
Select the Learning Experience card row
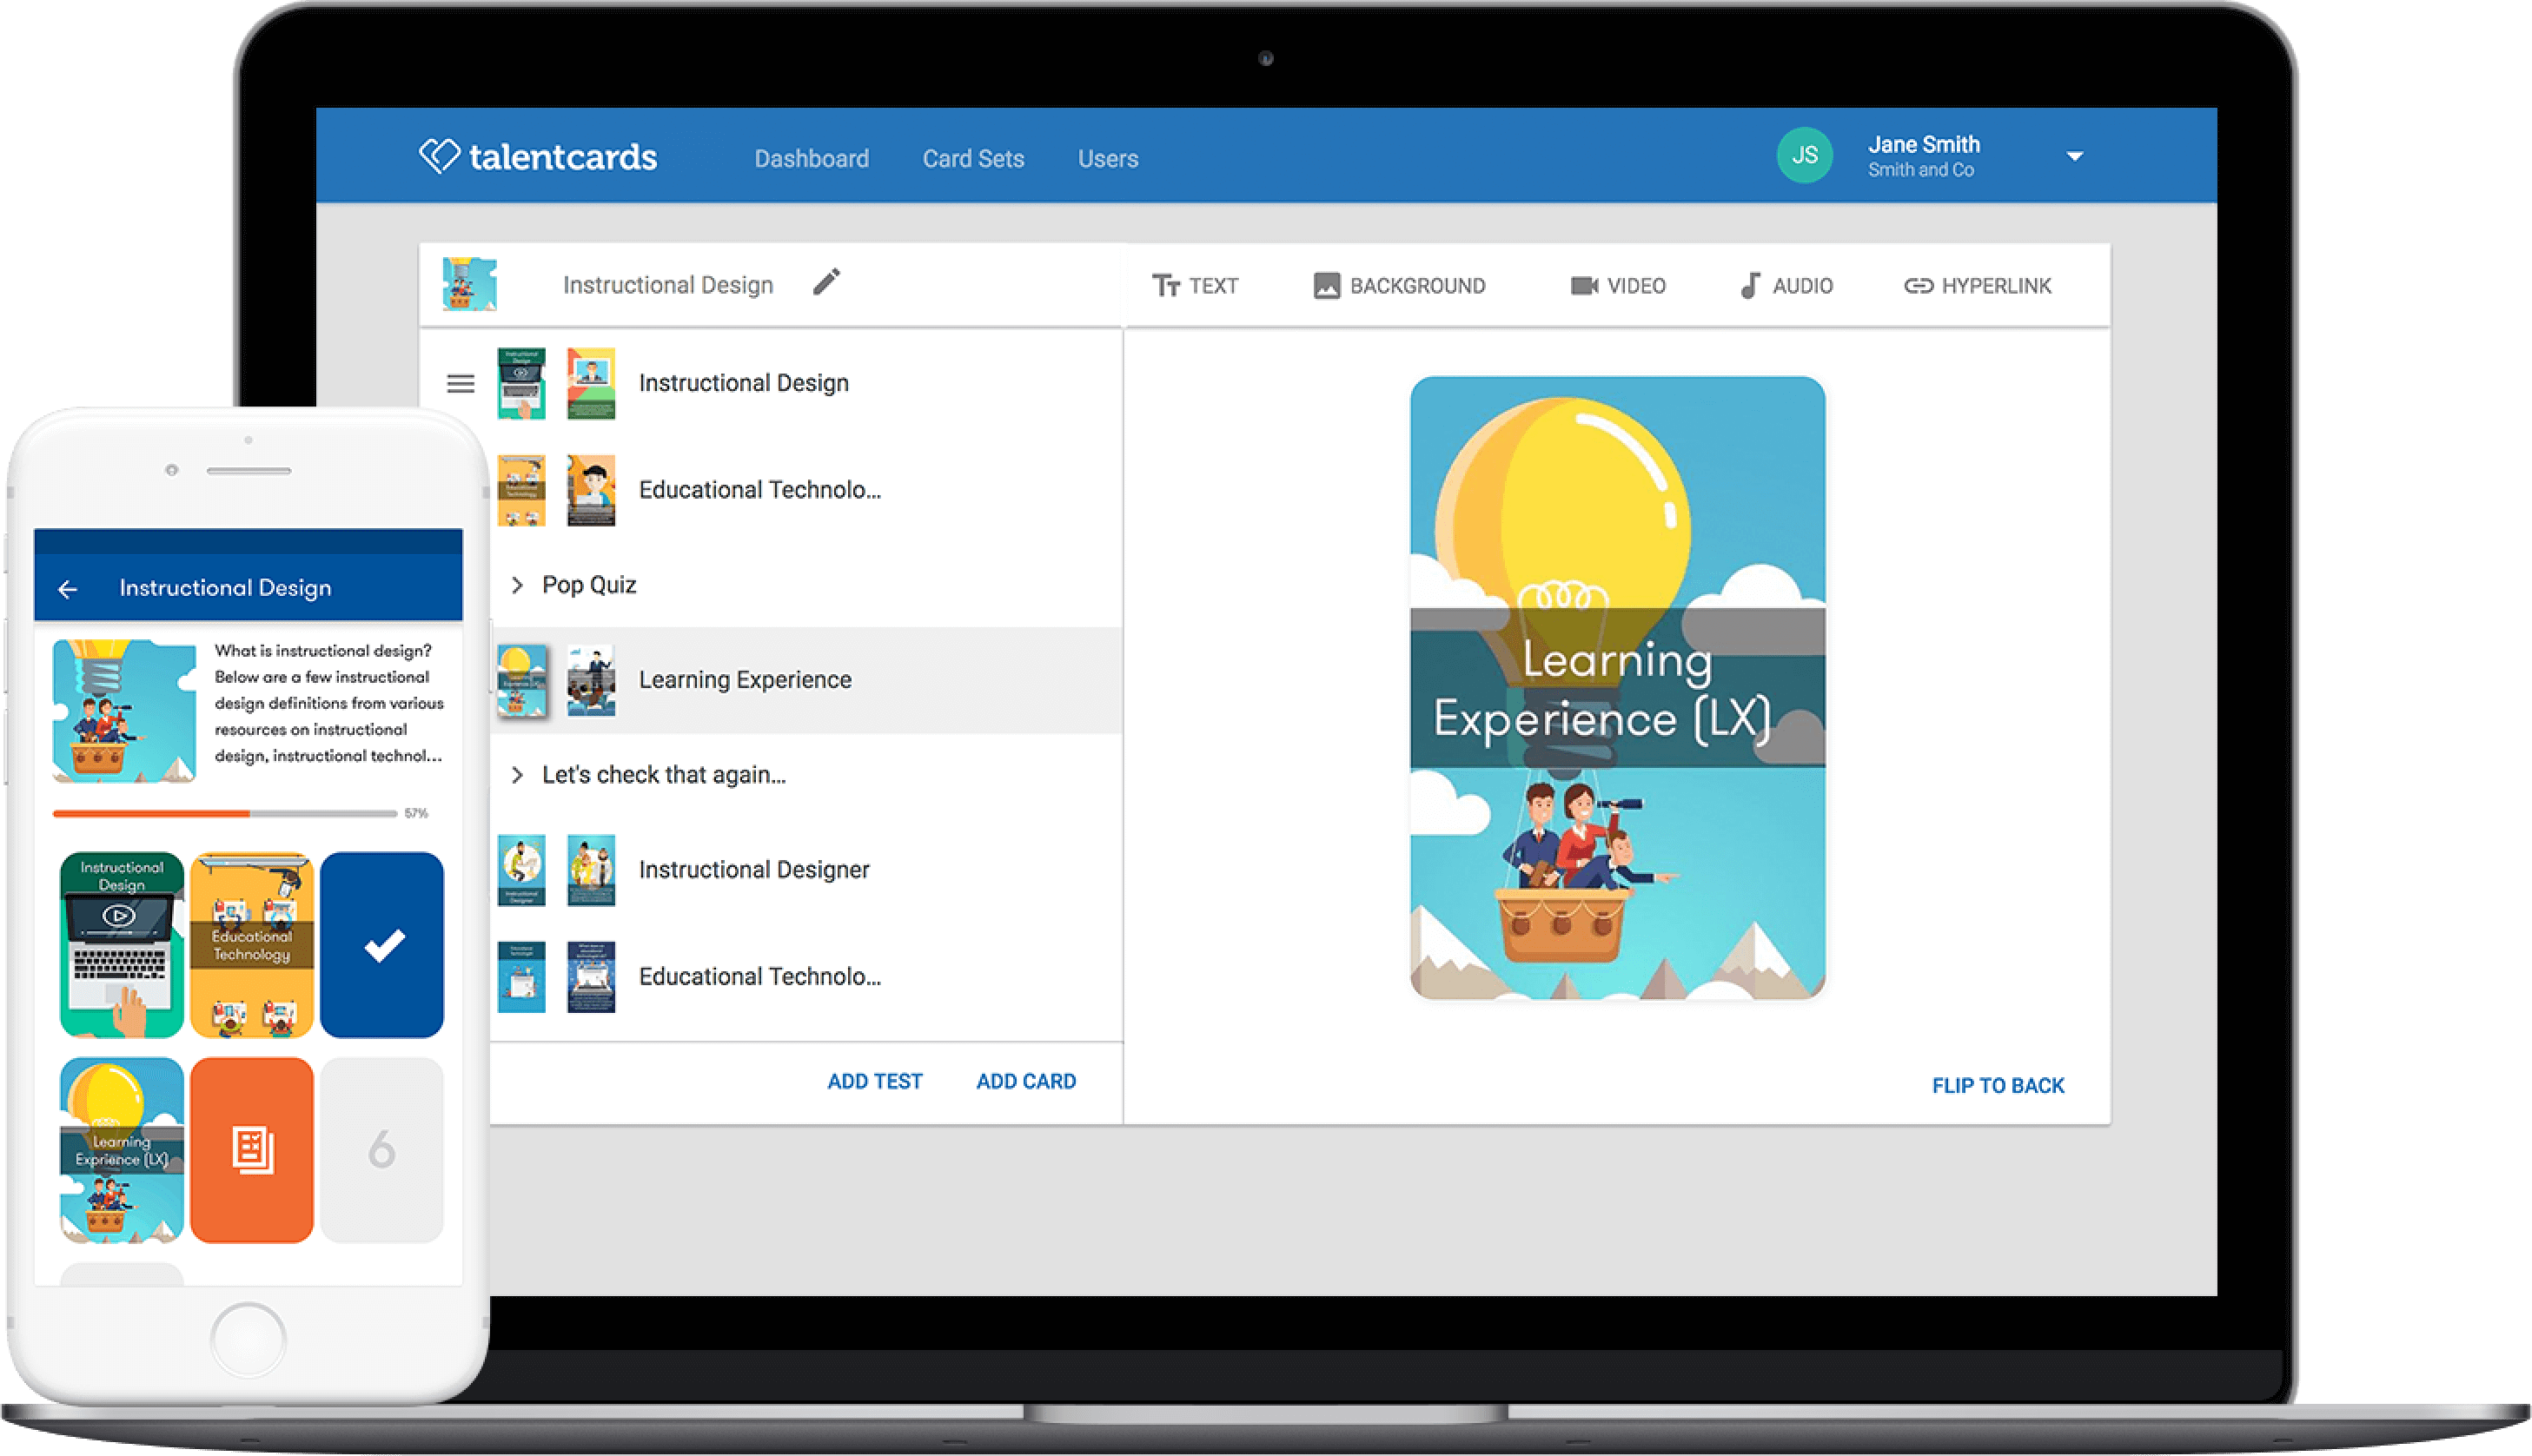[x=806, y=680]
